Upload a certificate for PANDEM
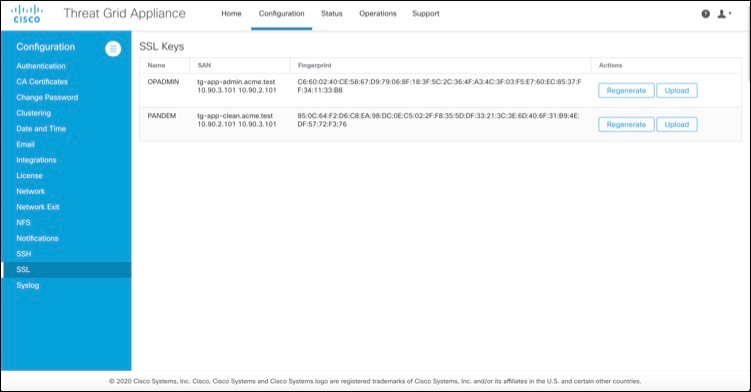The width and height of the screenshot is (751, 392). (677, 125)
